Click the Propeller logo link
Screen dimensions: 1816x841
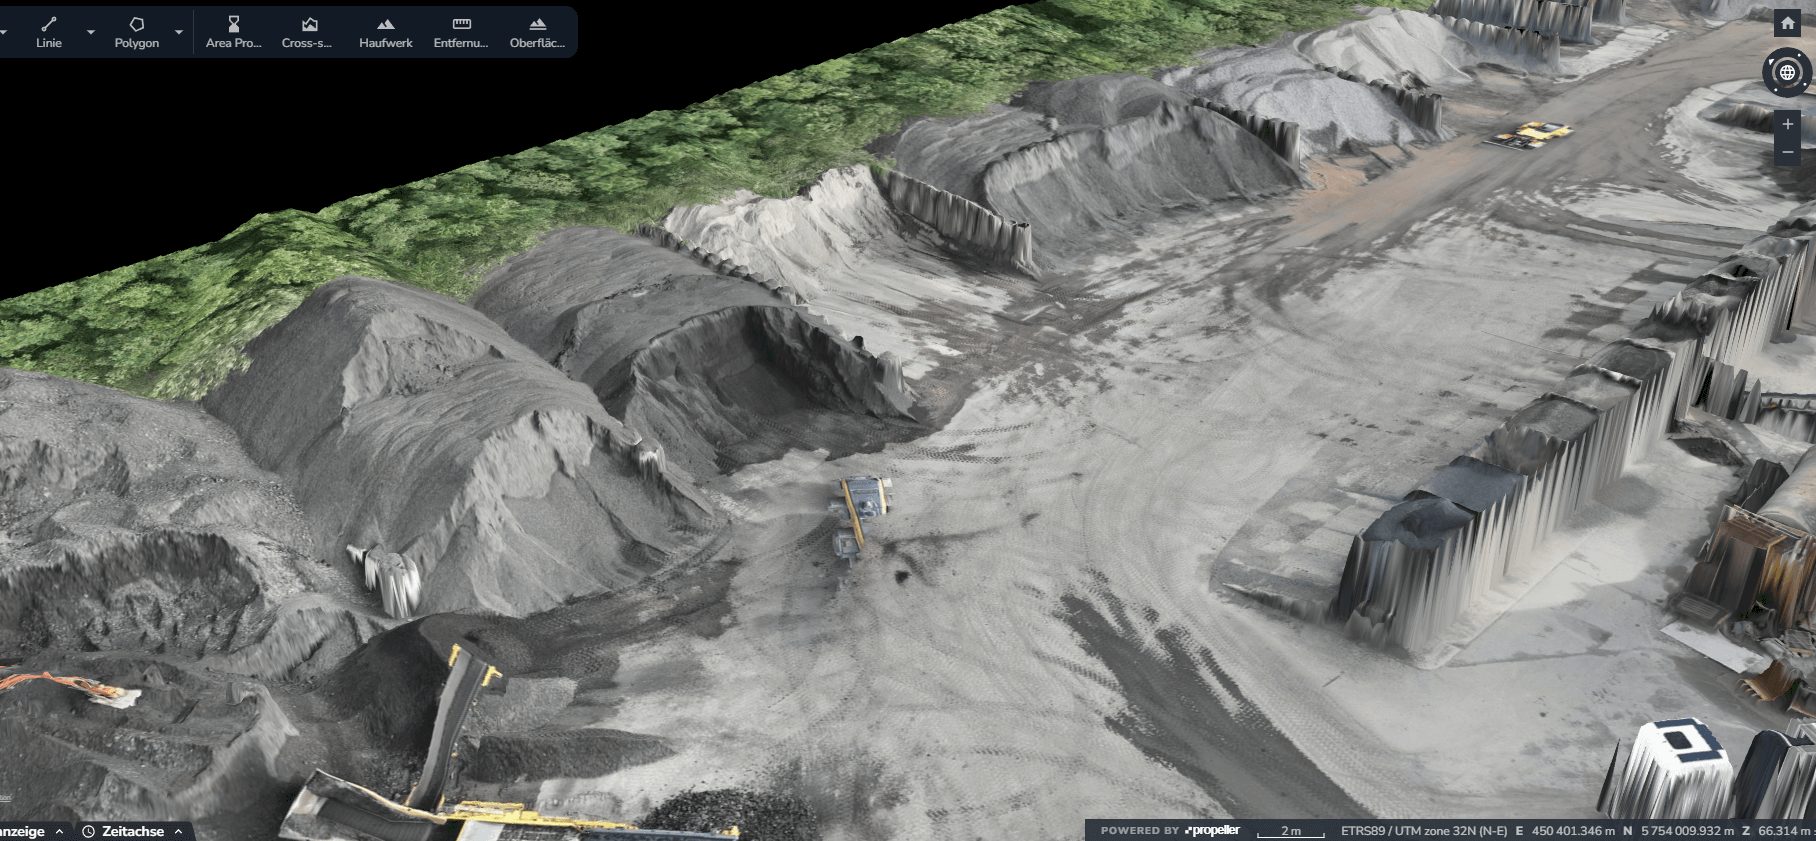pyautogui.click(x=1212, y=830)
